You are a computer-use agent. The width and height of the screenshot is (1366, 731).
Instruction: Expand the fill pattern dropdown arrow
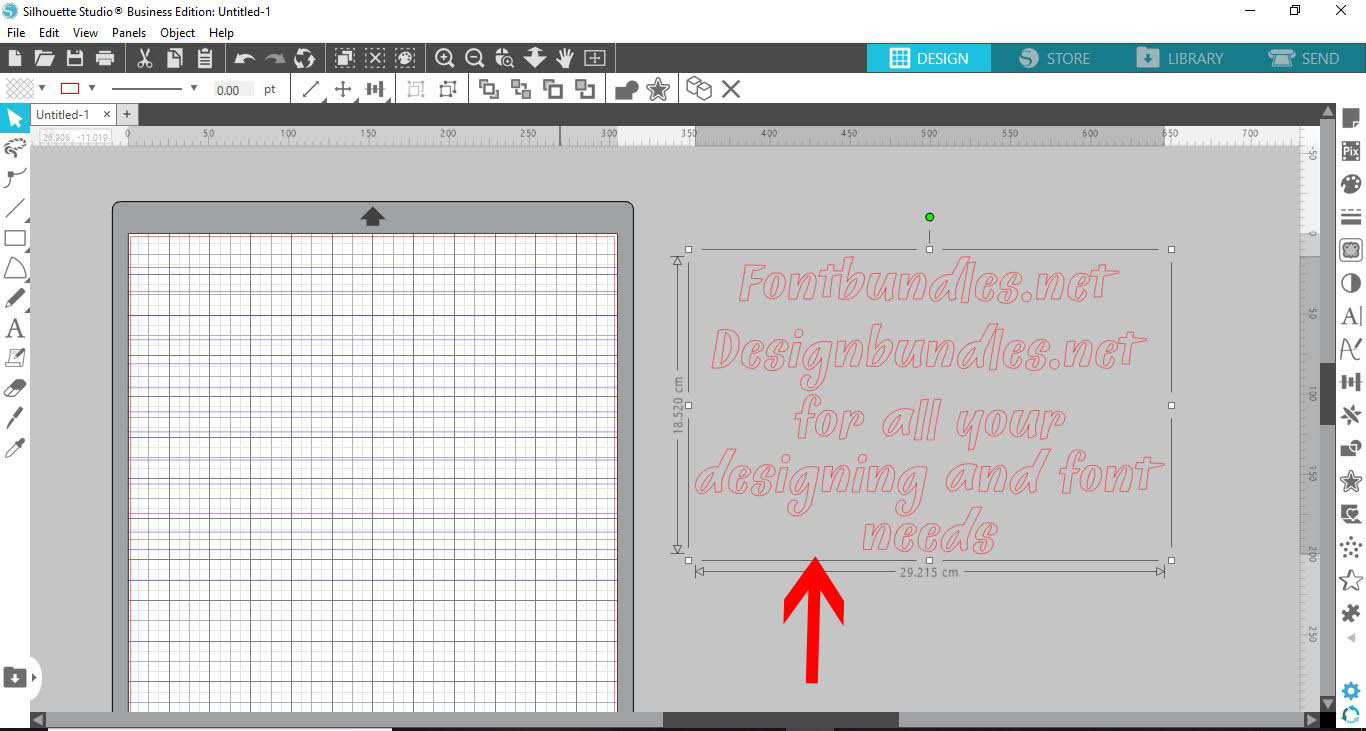42,88
